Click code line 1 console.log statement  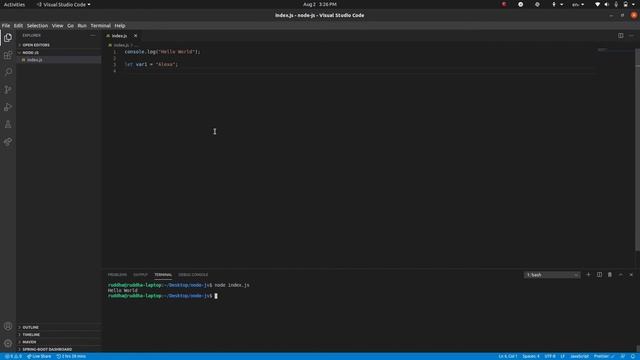162,52
